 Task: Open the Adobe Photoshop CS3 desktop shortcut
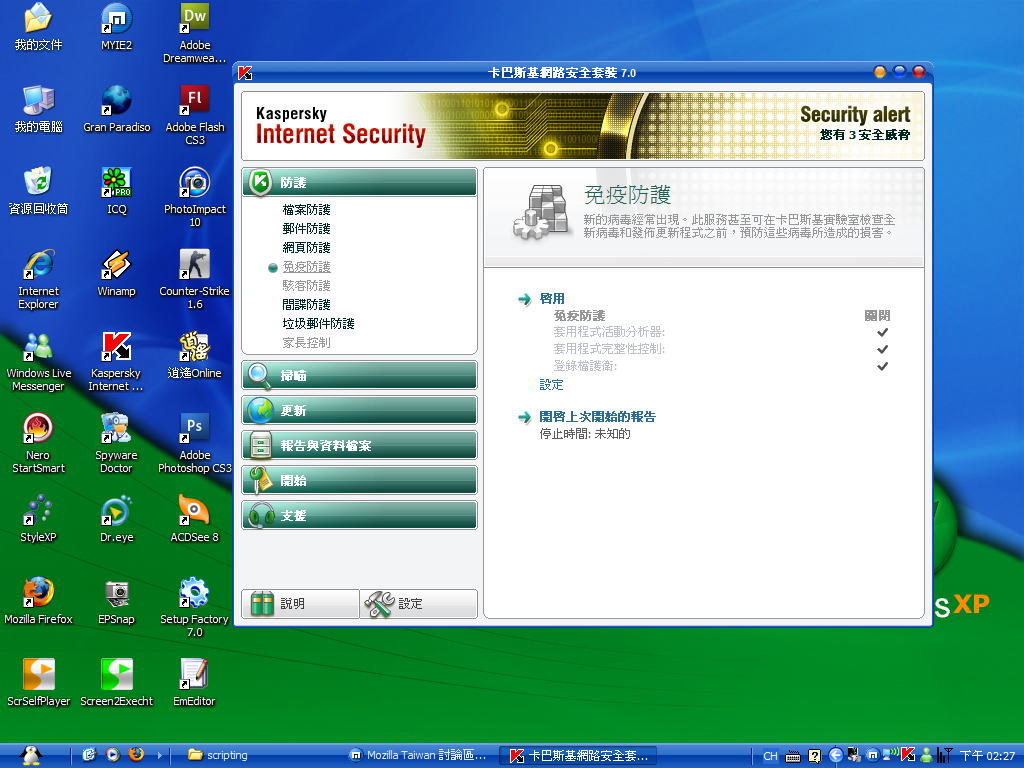(195, 443)
